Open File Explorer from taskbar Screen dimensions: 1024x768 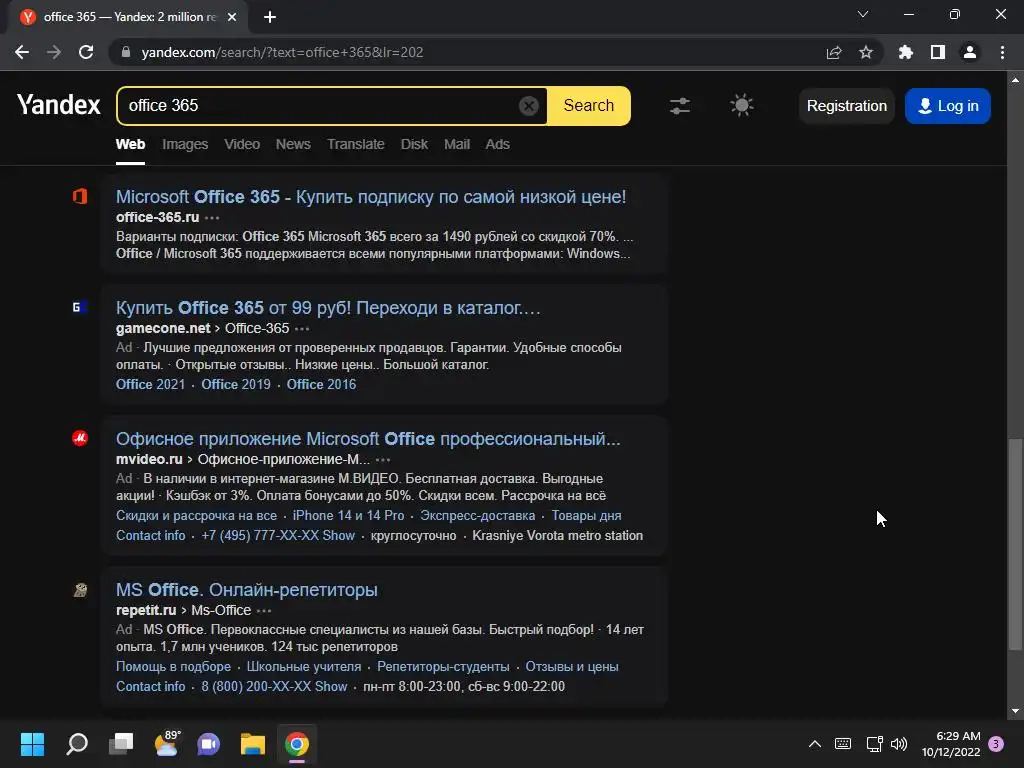click(x=253, y=744)
